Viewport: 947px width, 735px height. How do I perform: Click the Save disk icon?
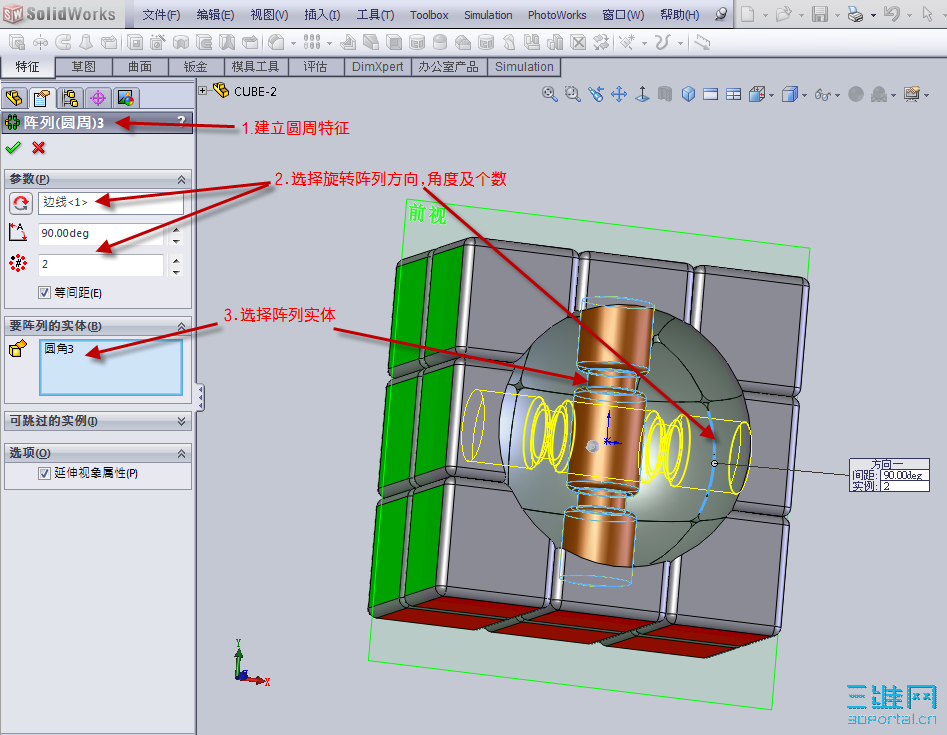point(820,14)
